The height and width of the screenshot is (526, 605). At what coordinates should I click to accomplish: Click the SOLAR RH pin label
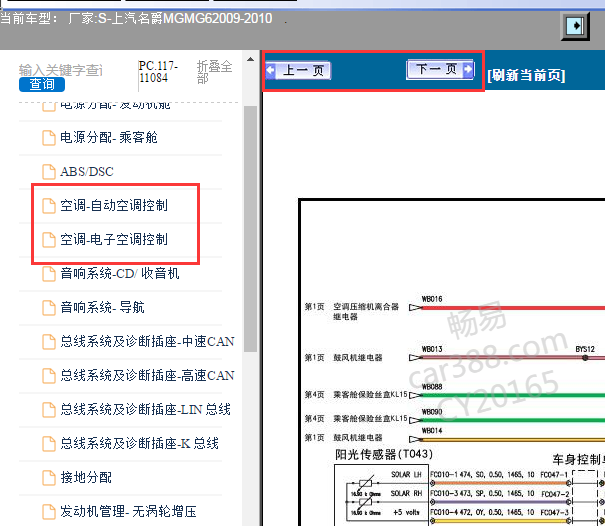[406, 494]
